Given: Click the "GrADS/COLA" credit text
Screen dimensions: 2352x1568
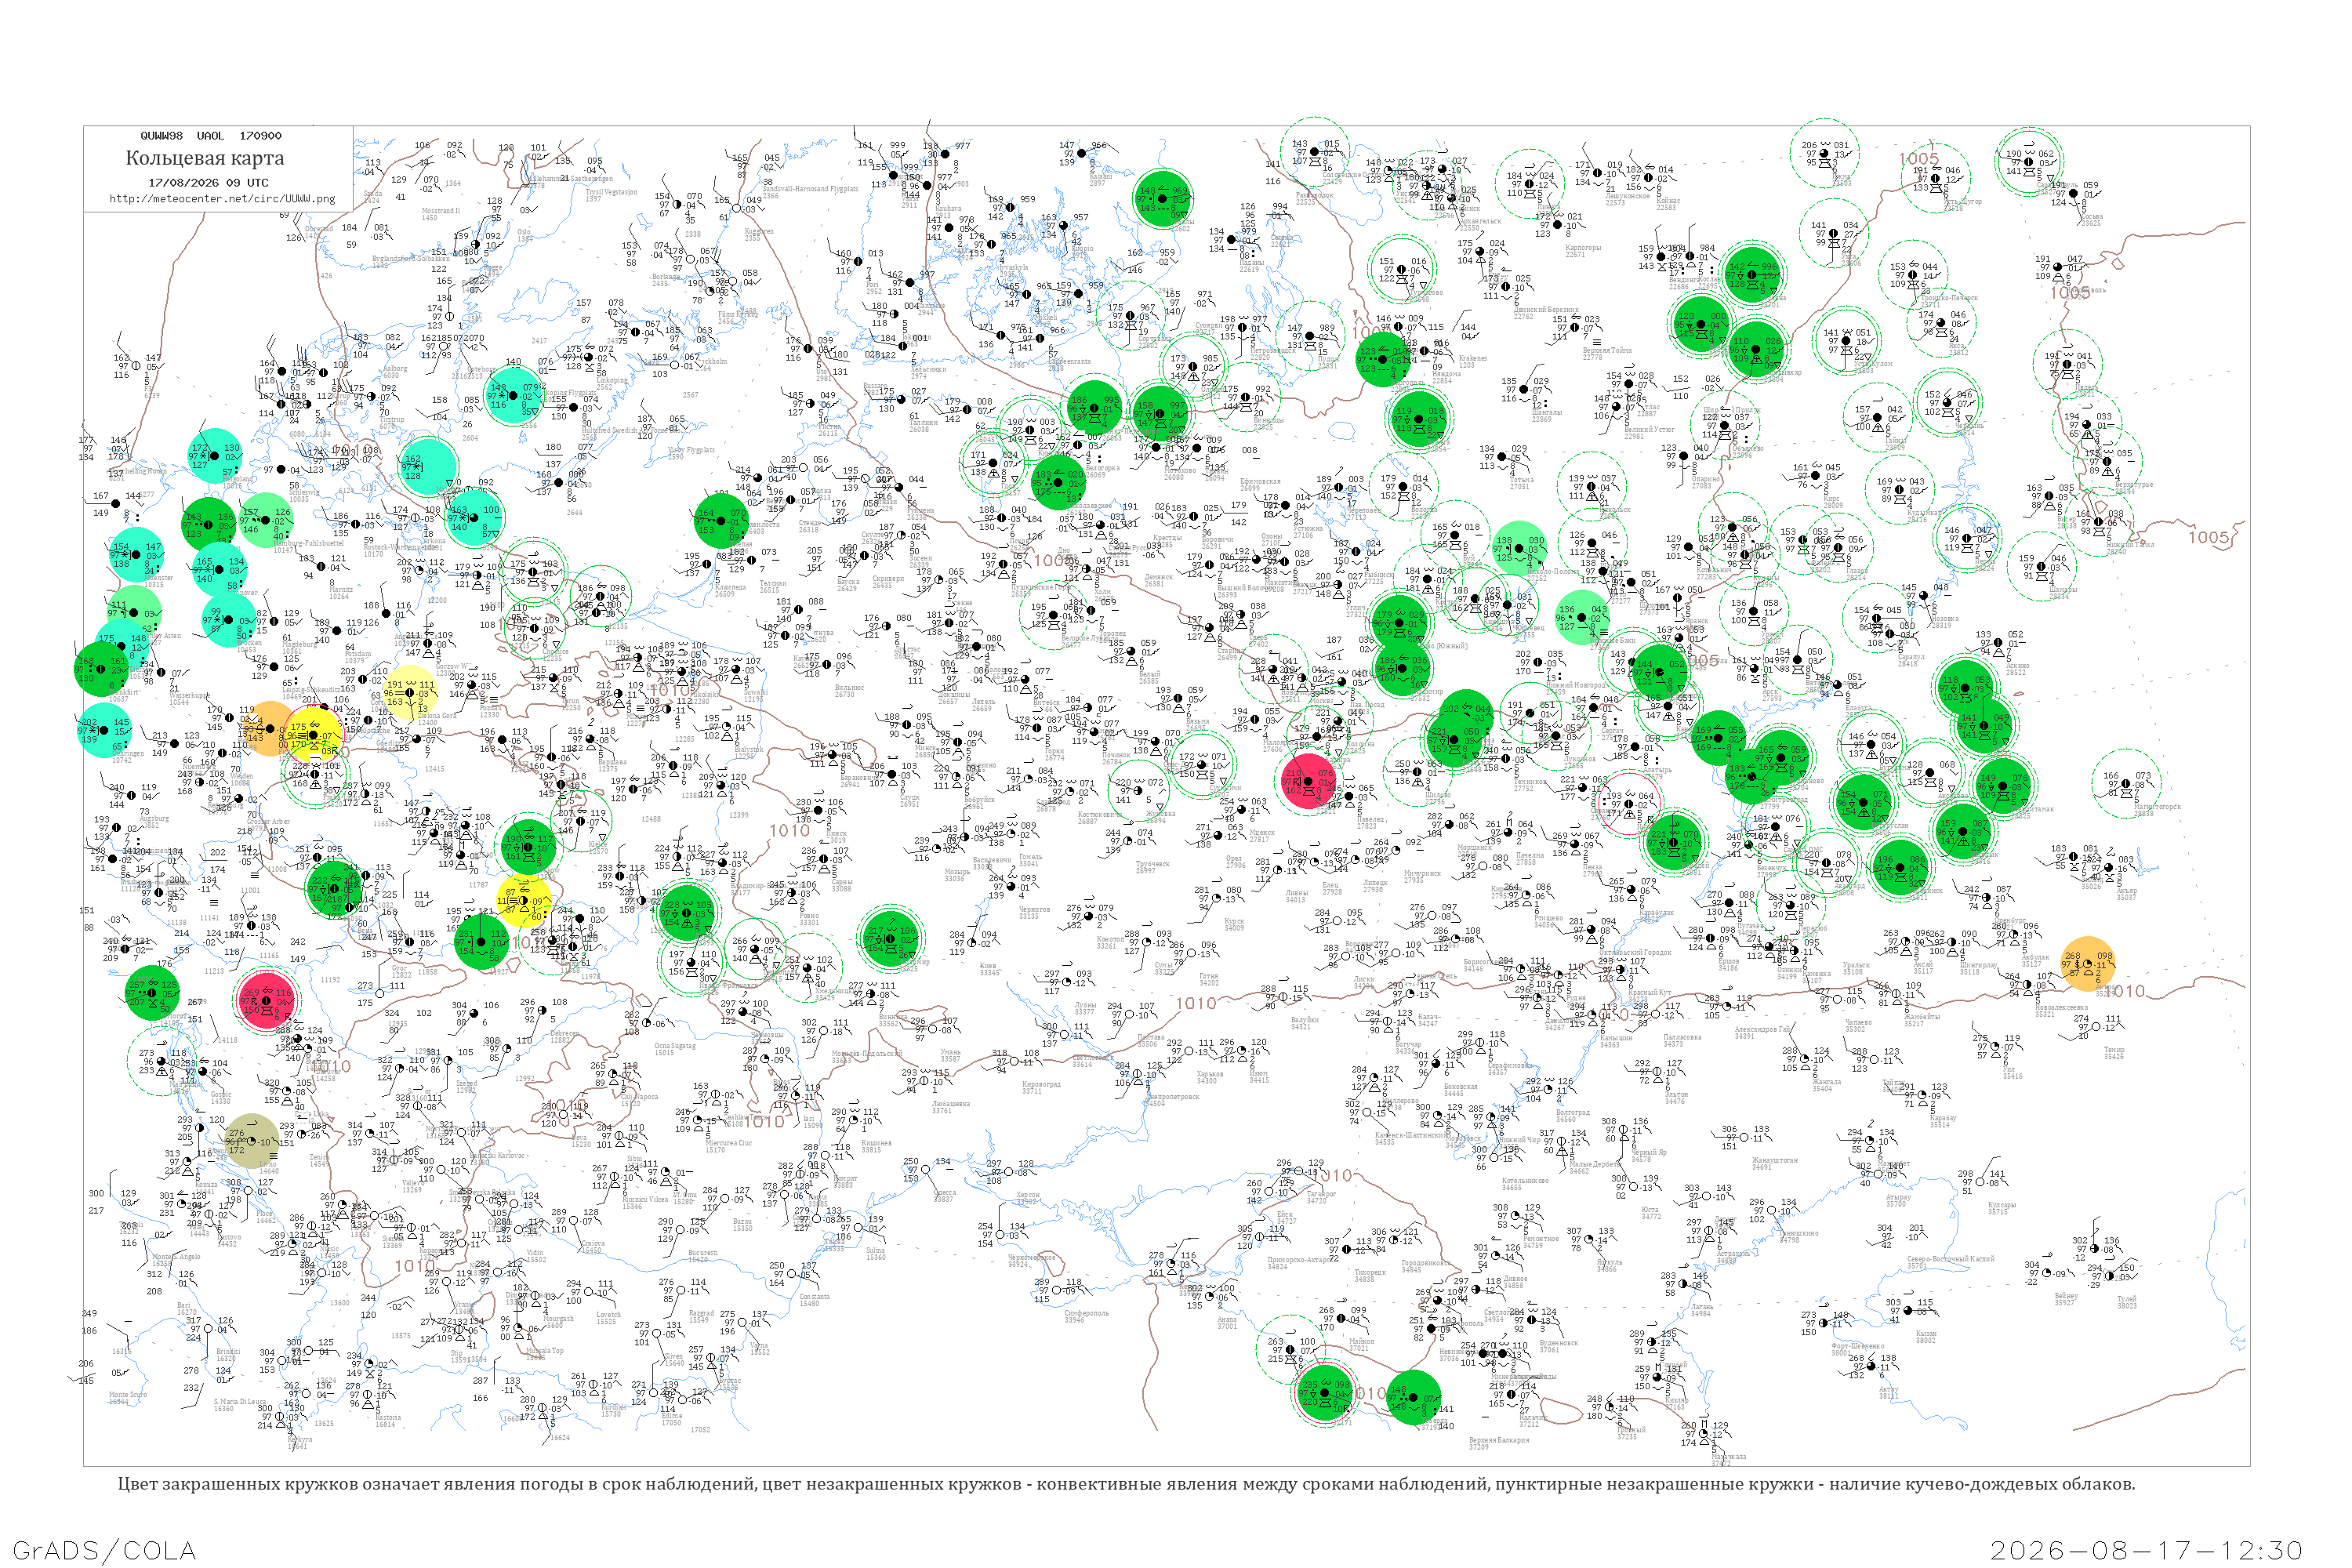Looking at the screenshot, I should (104, 1550).
